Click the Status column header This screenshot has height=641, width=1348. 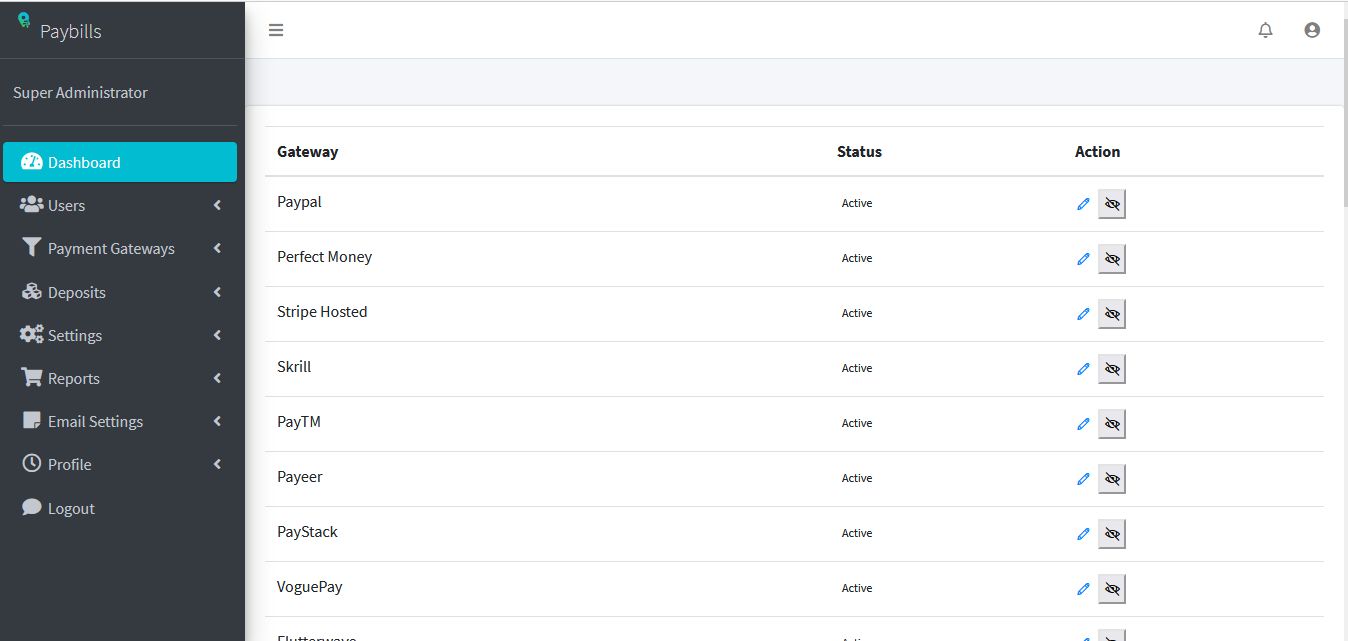pyautogui.click(x=859, y=152)
